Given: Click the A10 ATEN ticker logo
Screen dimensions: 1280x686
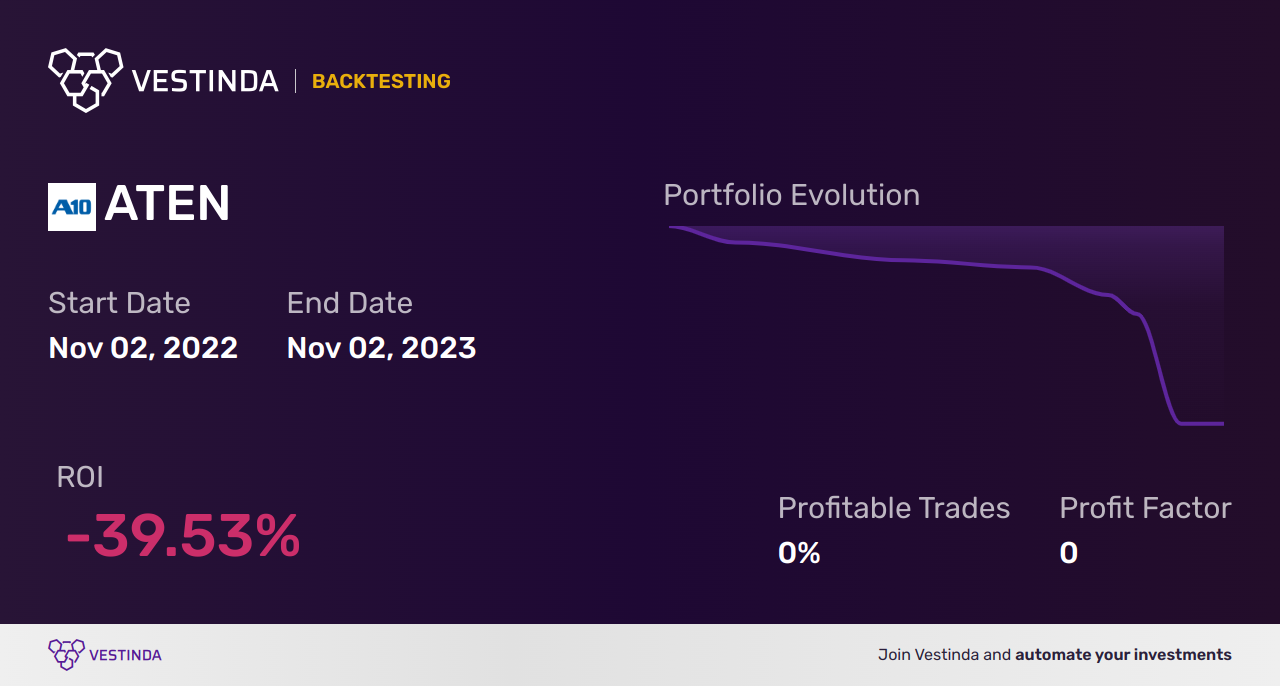Looking at the screenshot, I should tap(72, 207).
